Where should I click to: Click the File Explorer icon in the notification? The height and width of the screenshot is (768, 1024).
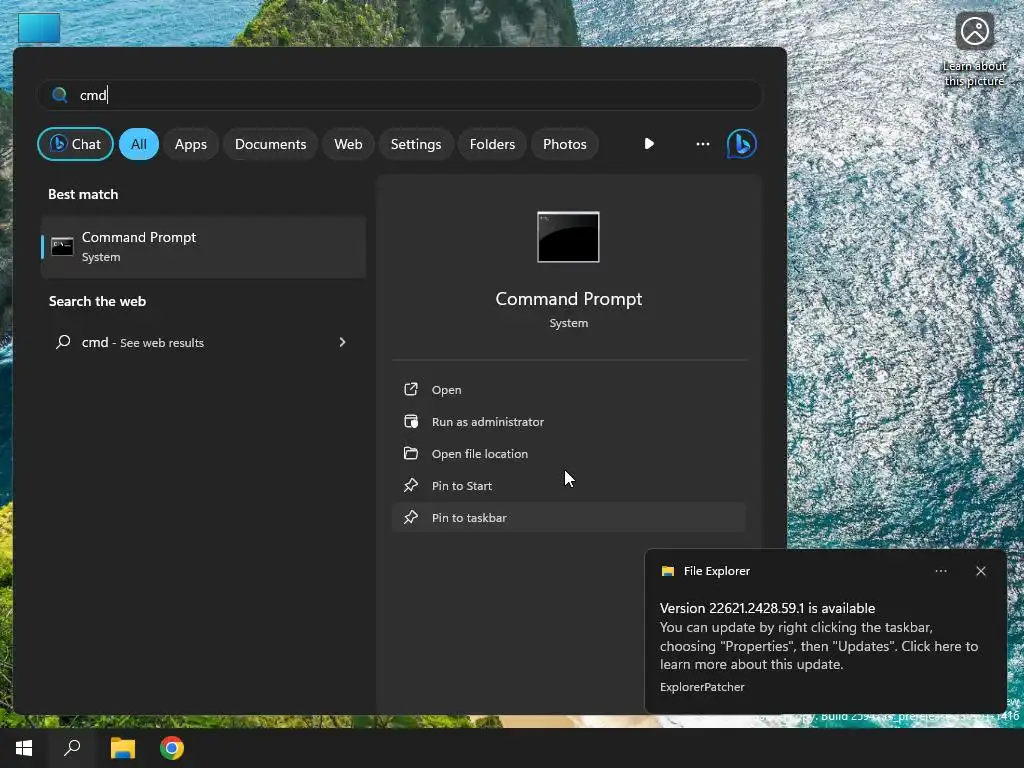[667, 571]
